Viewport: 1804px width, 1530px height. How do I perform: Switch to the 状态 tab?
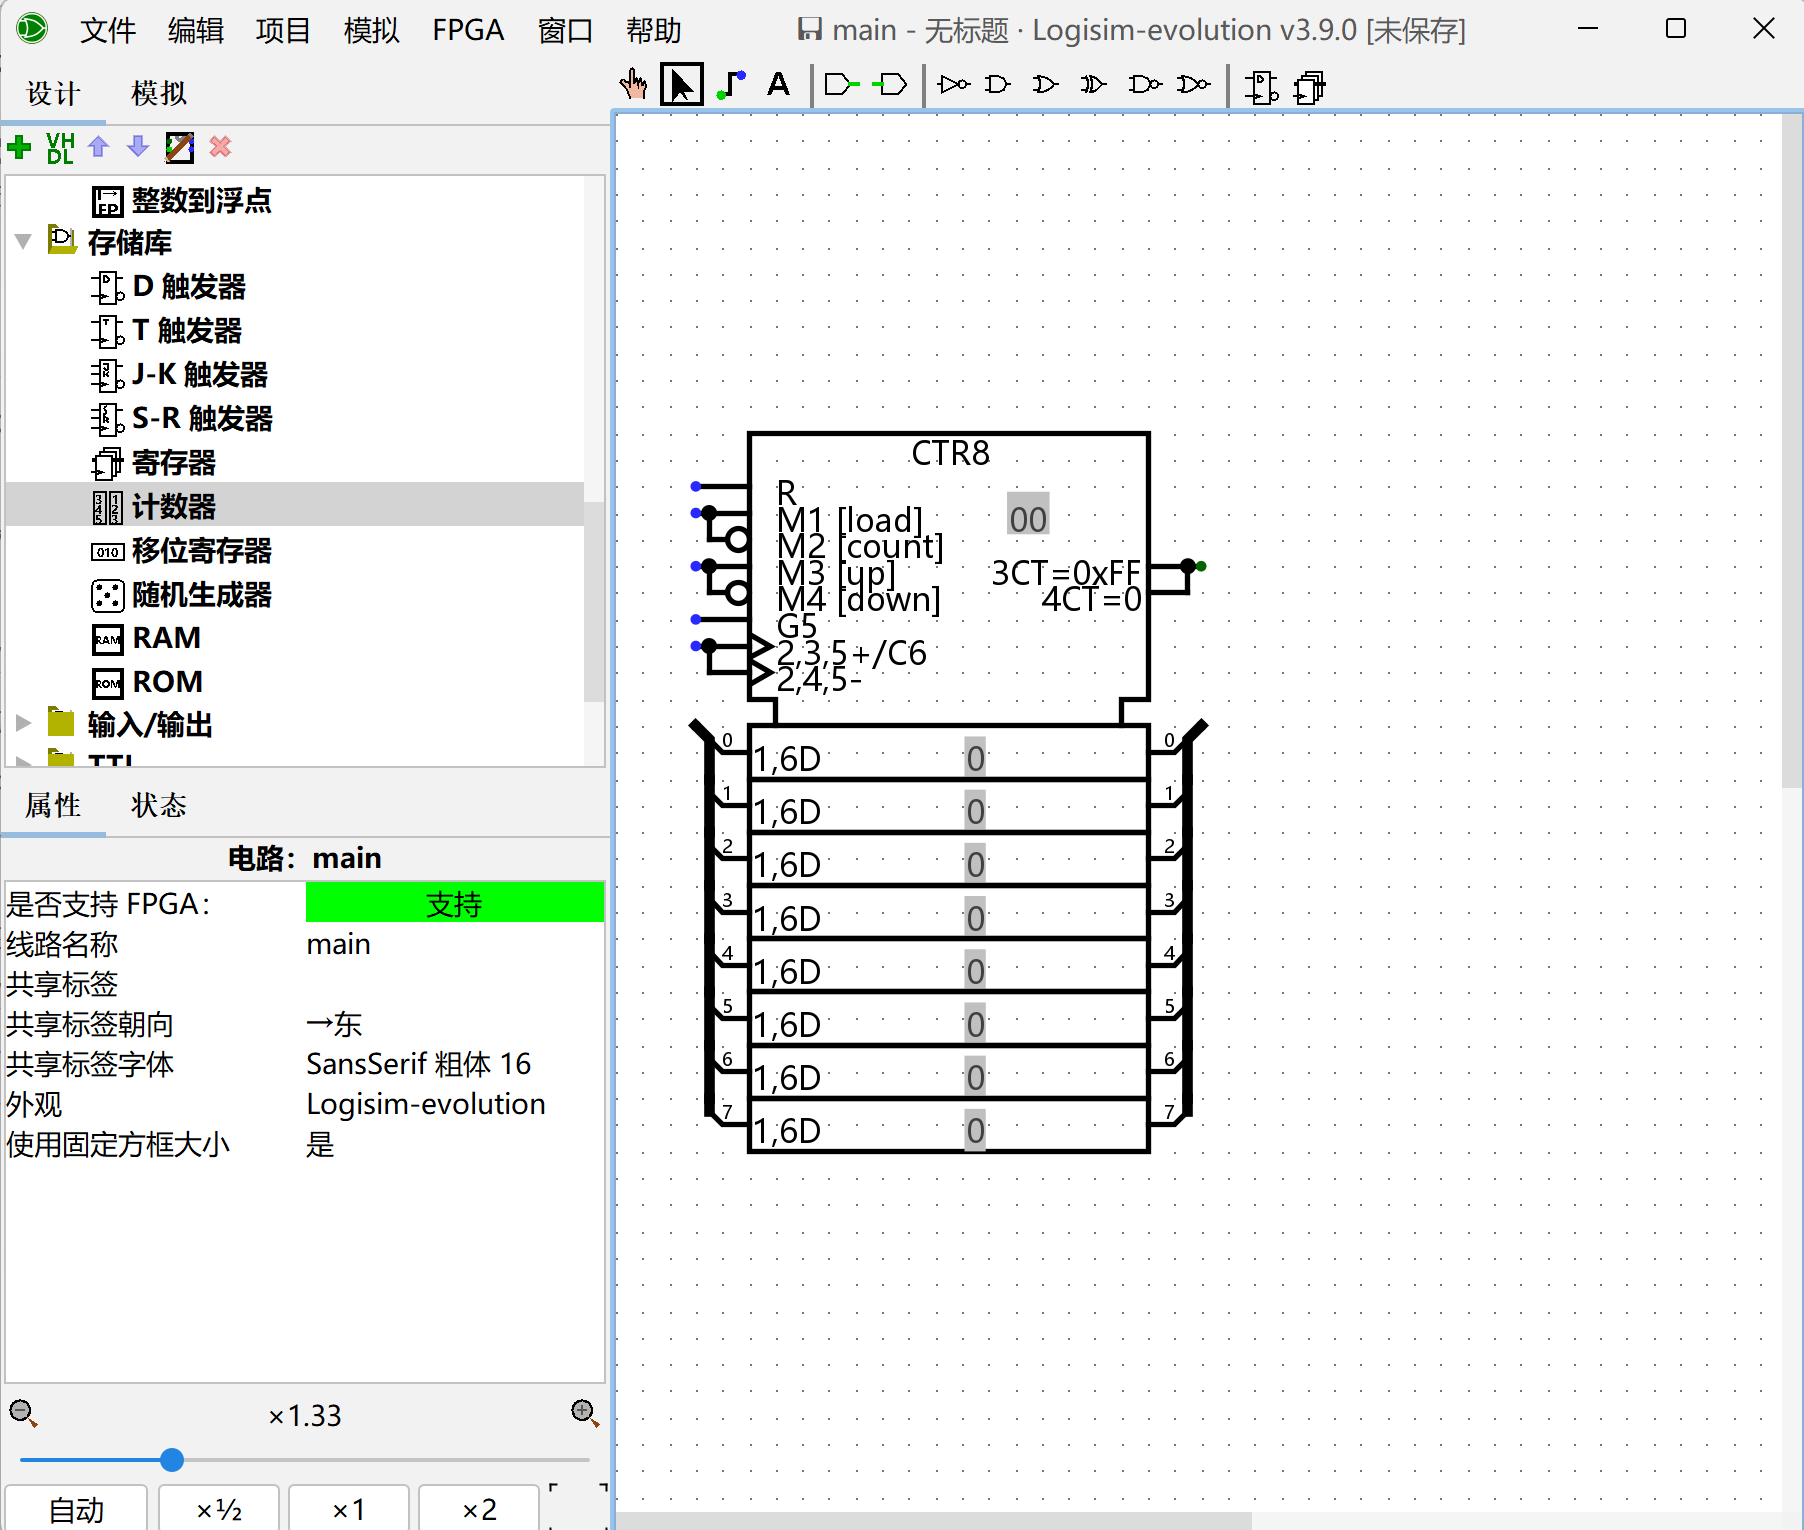[x=159, y=805]
